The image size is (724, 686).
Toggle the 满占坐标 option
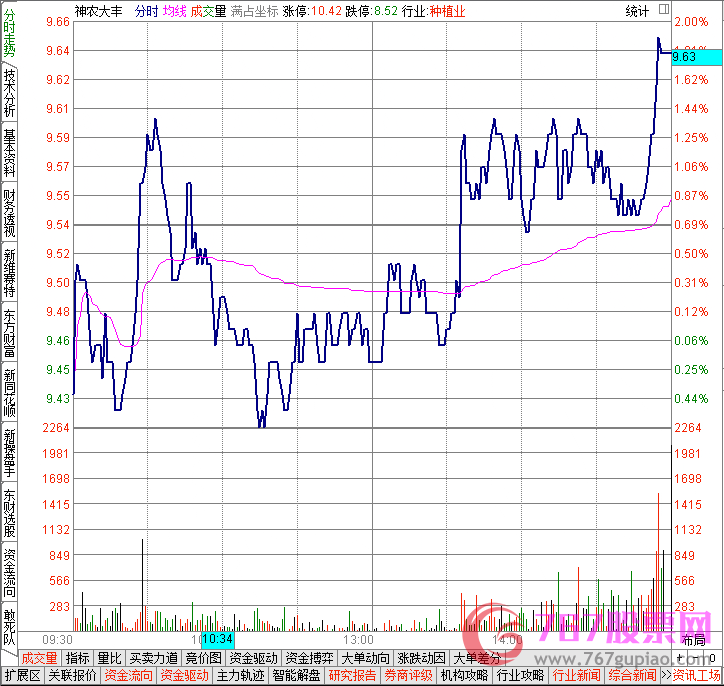click(254, 11)
